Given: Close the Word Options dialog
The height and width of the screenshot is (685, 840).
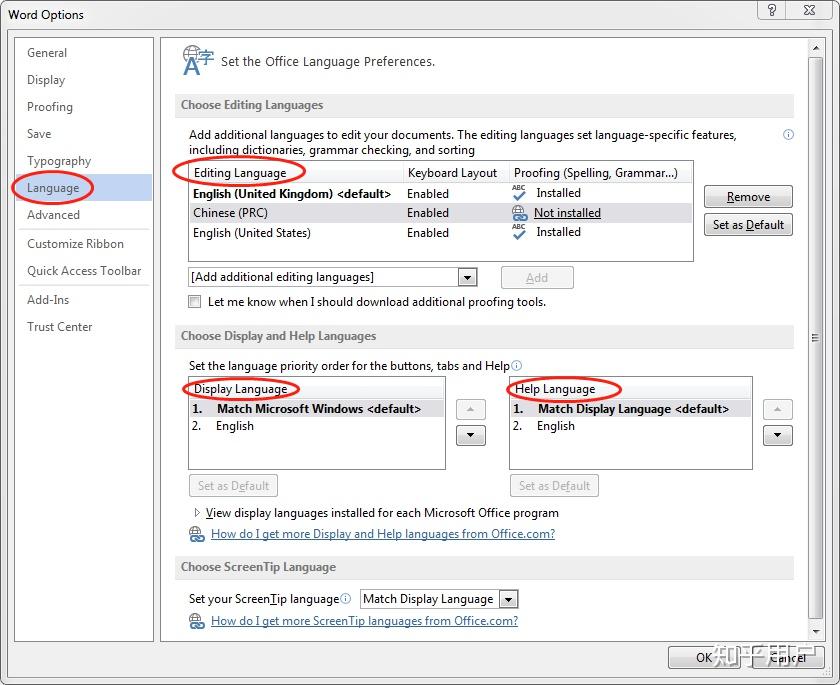Looking at the screenshot, I should point(810,10).
